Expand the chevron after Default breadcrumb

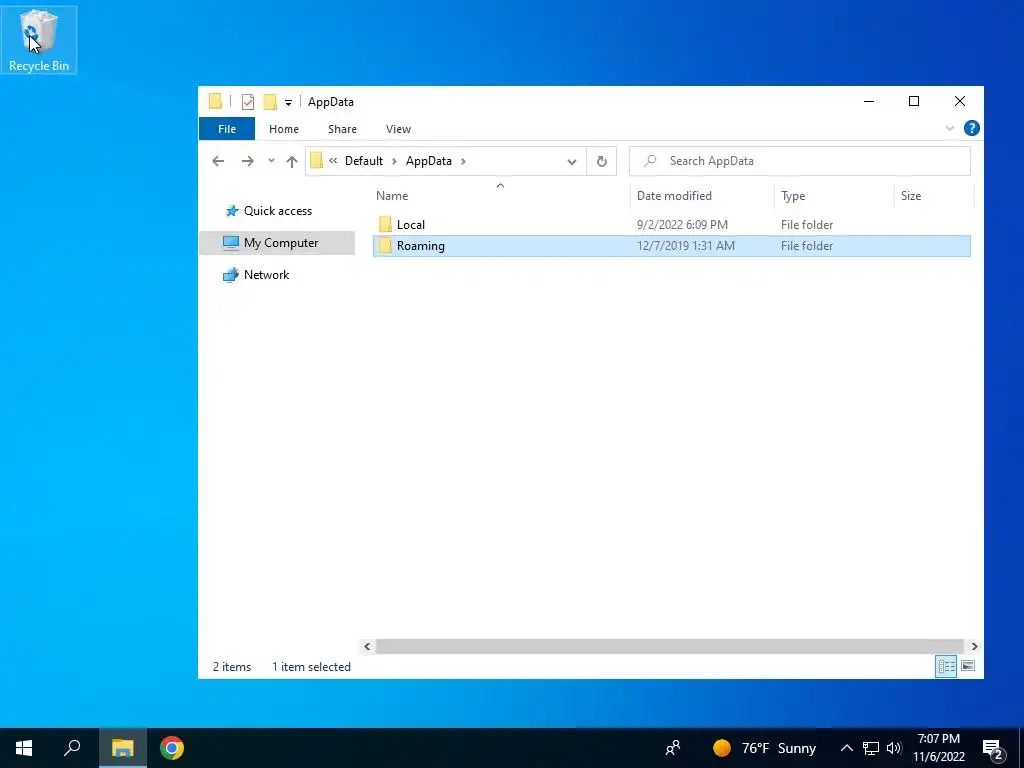tap(394, 161)
